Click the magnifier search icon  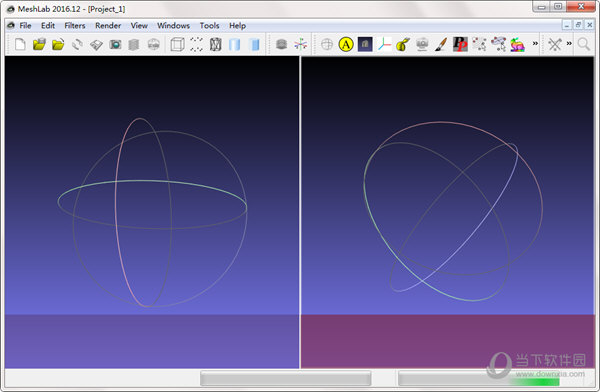[584, 44]
